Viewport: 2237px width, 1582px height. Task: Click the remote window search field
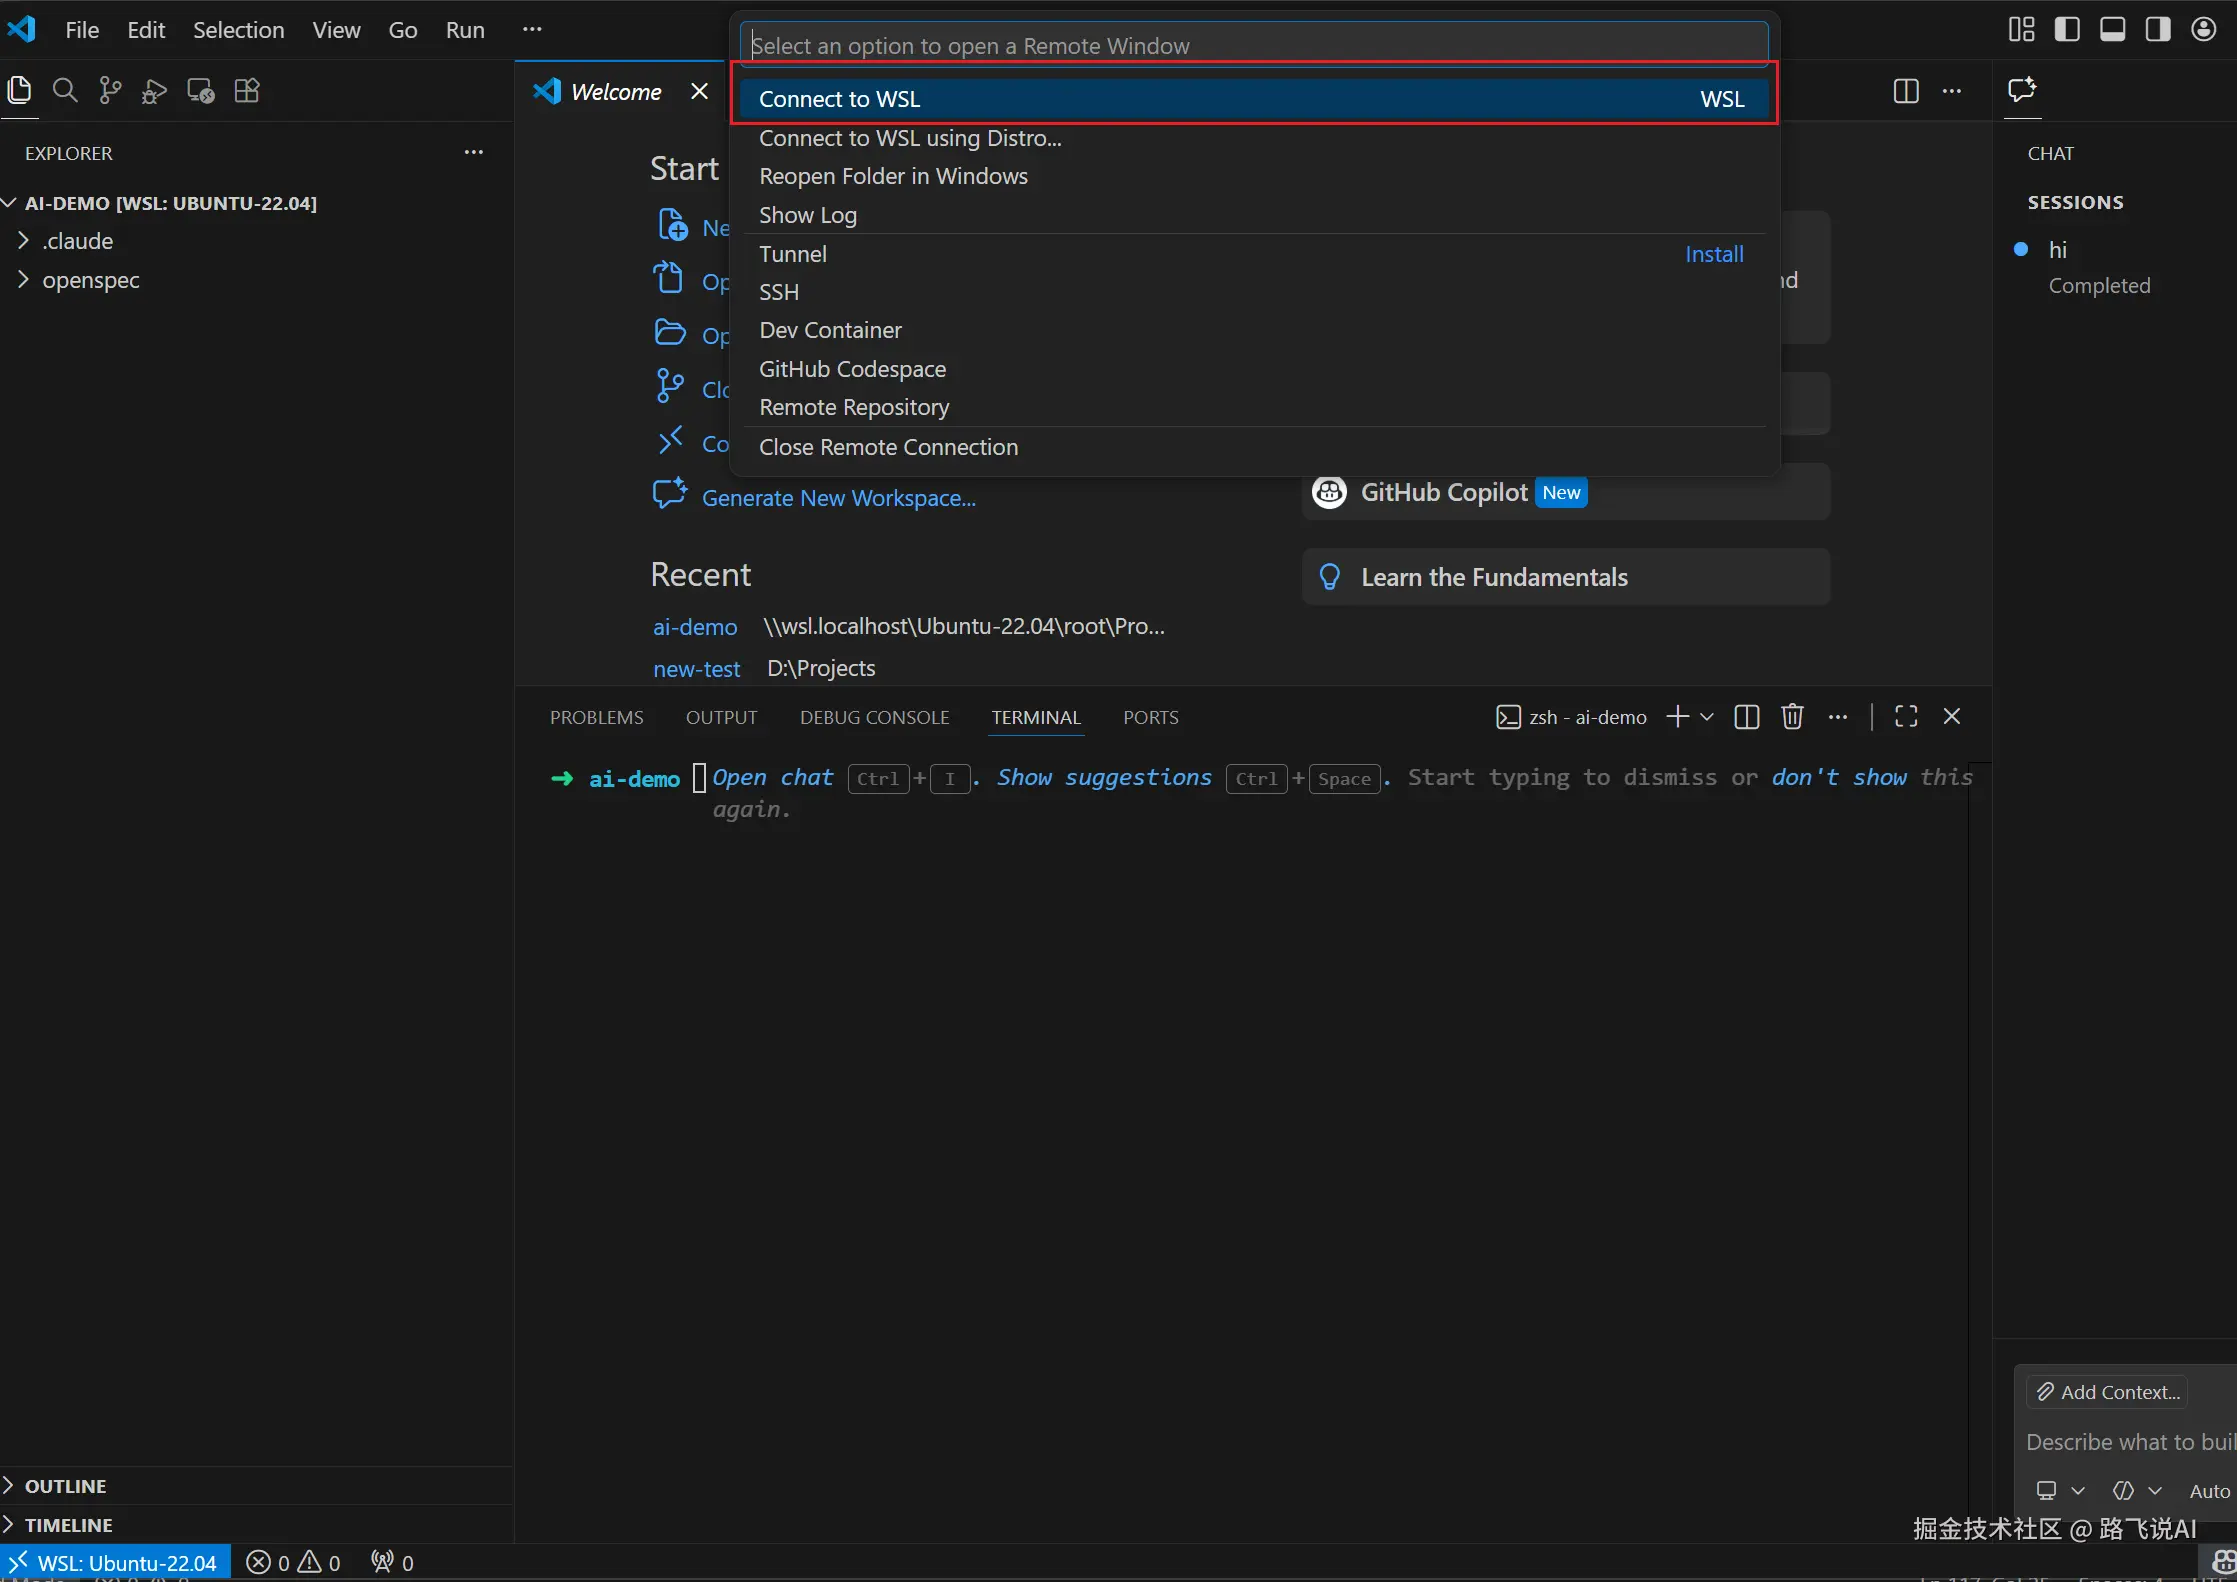pyautogui.click(x=1254, y=46)
